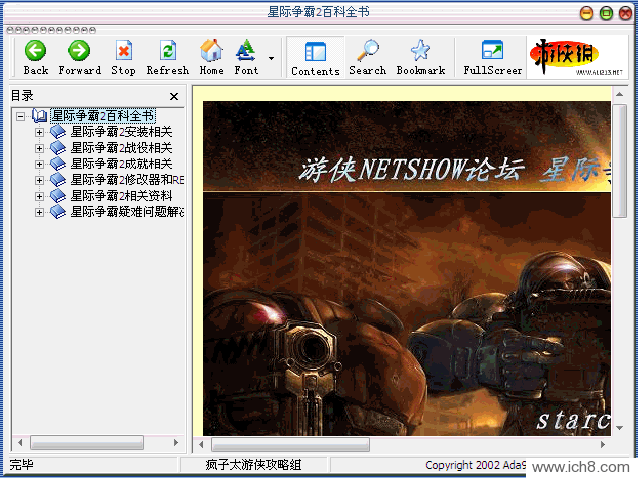638x478 pixels.
Task: Click the 游侠 logo banner in toolbar
Action: (x=576, y=57)
